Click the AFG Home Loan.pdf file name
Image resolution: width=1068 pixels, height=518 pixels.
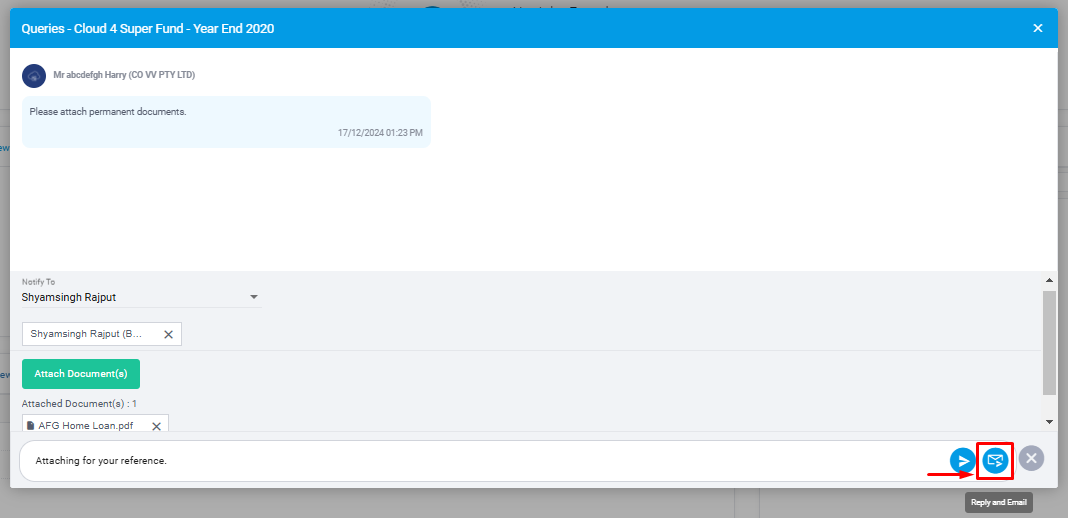tap(85, 426)
